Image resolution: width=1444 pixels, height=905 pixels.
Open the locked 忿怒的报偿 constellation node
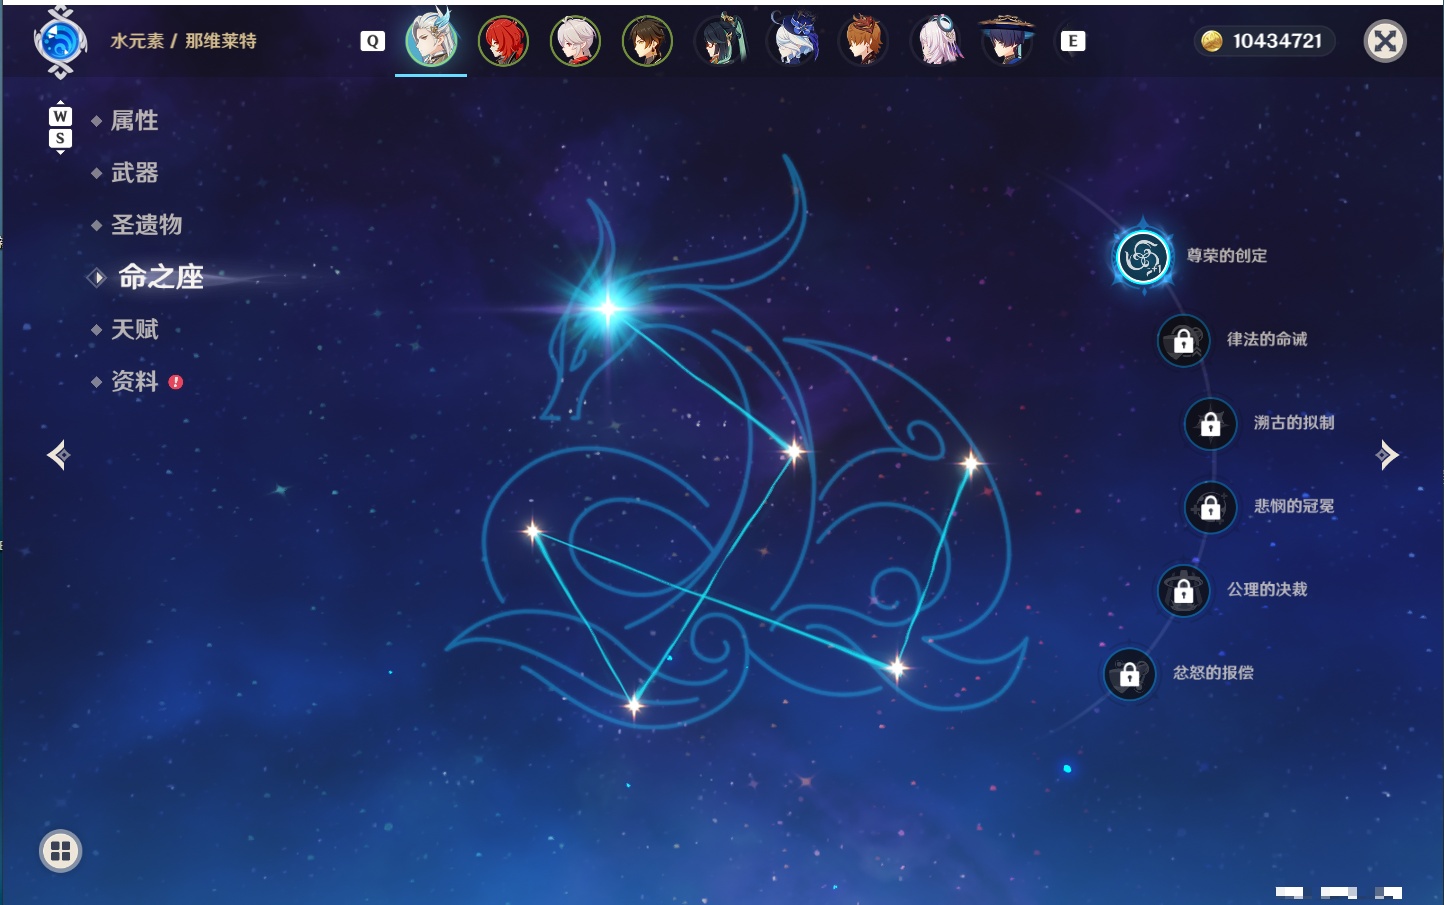click(x=1129, y=674)
